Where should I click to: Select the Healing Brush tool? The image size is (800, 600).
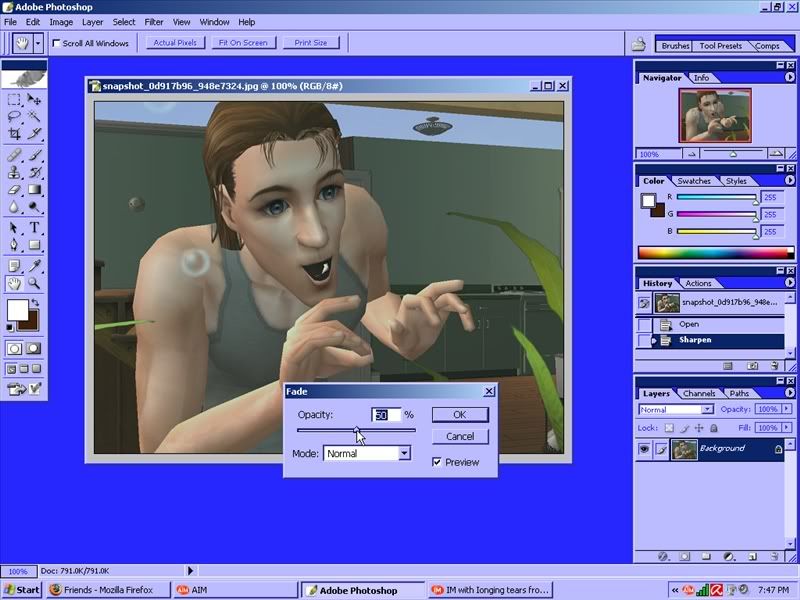14,155
